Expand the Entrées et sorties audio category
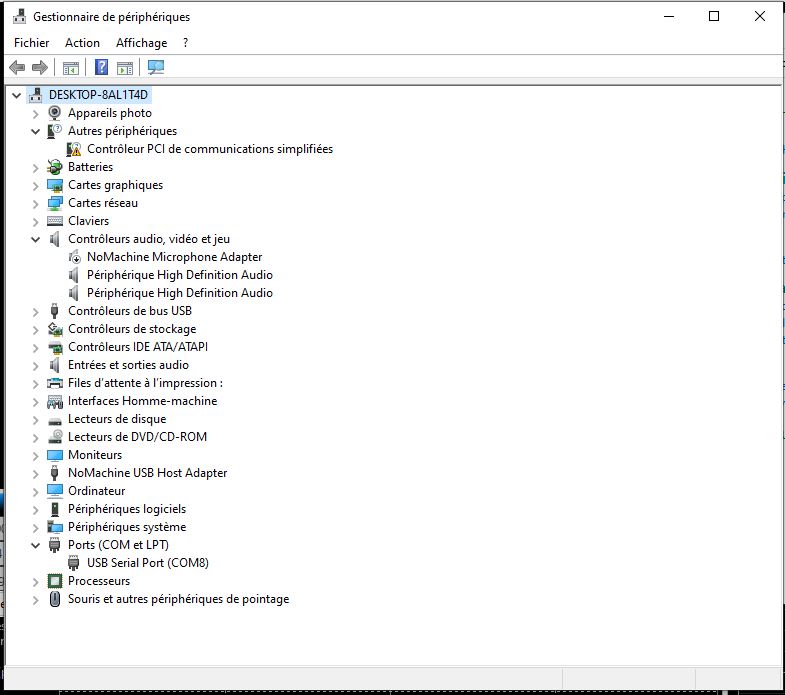This screenshot has width=785, height=695. pos(36,366)
